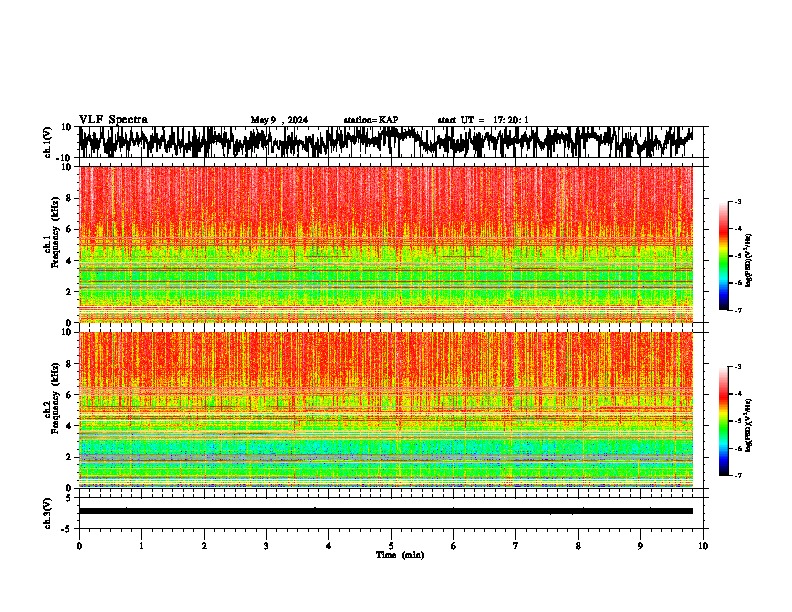792x612 pixels.
Task: Click the "6" tick on the time axis
Action: (454, 546)
